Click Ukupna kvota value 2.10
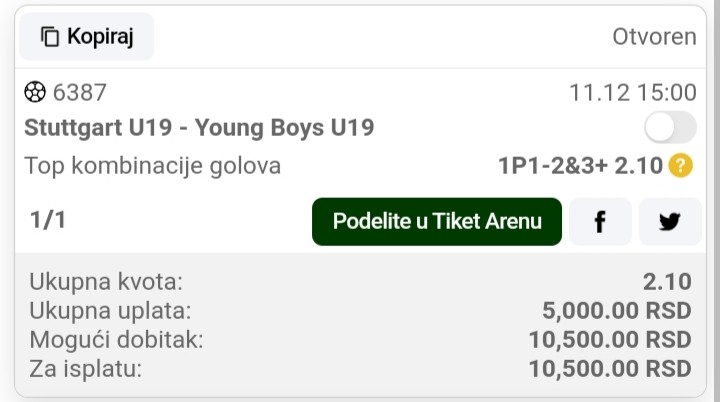720x402 pixels. (667, 282)
